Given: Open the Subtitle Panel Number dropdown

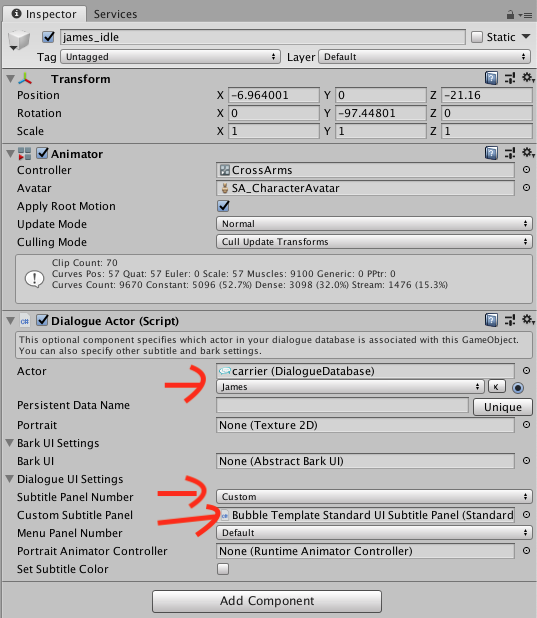Looking at the screenshot, I should pos(374,497).
